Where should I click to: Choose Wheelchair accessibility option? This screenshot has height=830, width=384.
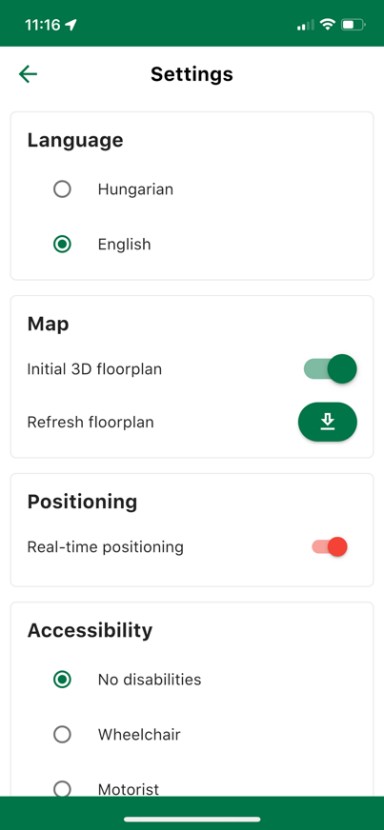(62, 734)
